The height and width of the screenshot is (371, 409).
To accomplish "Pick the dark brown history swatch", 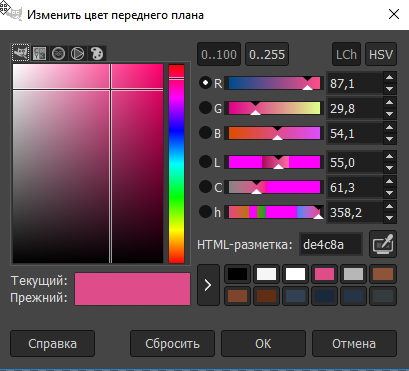I will pos(267,296).
